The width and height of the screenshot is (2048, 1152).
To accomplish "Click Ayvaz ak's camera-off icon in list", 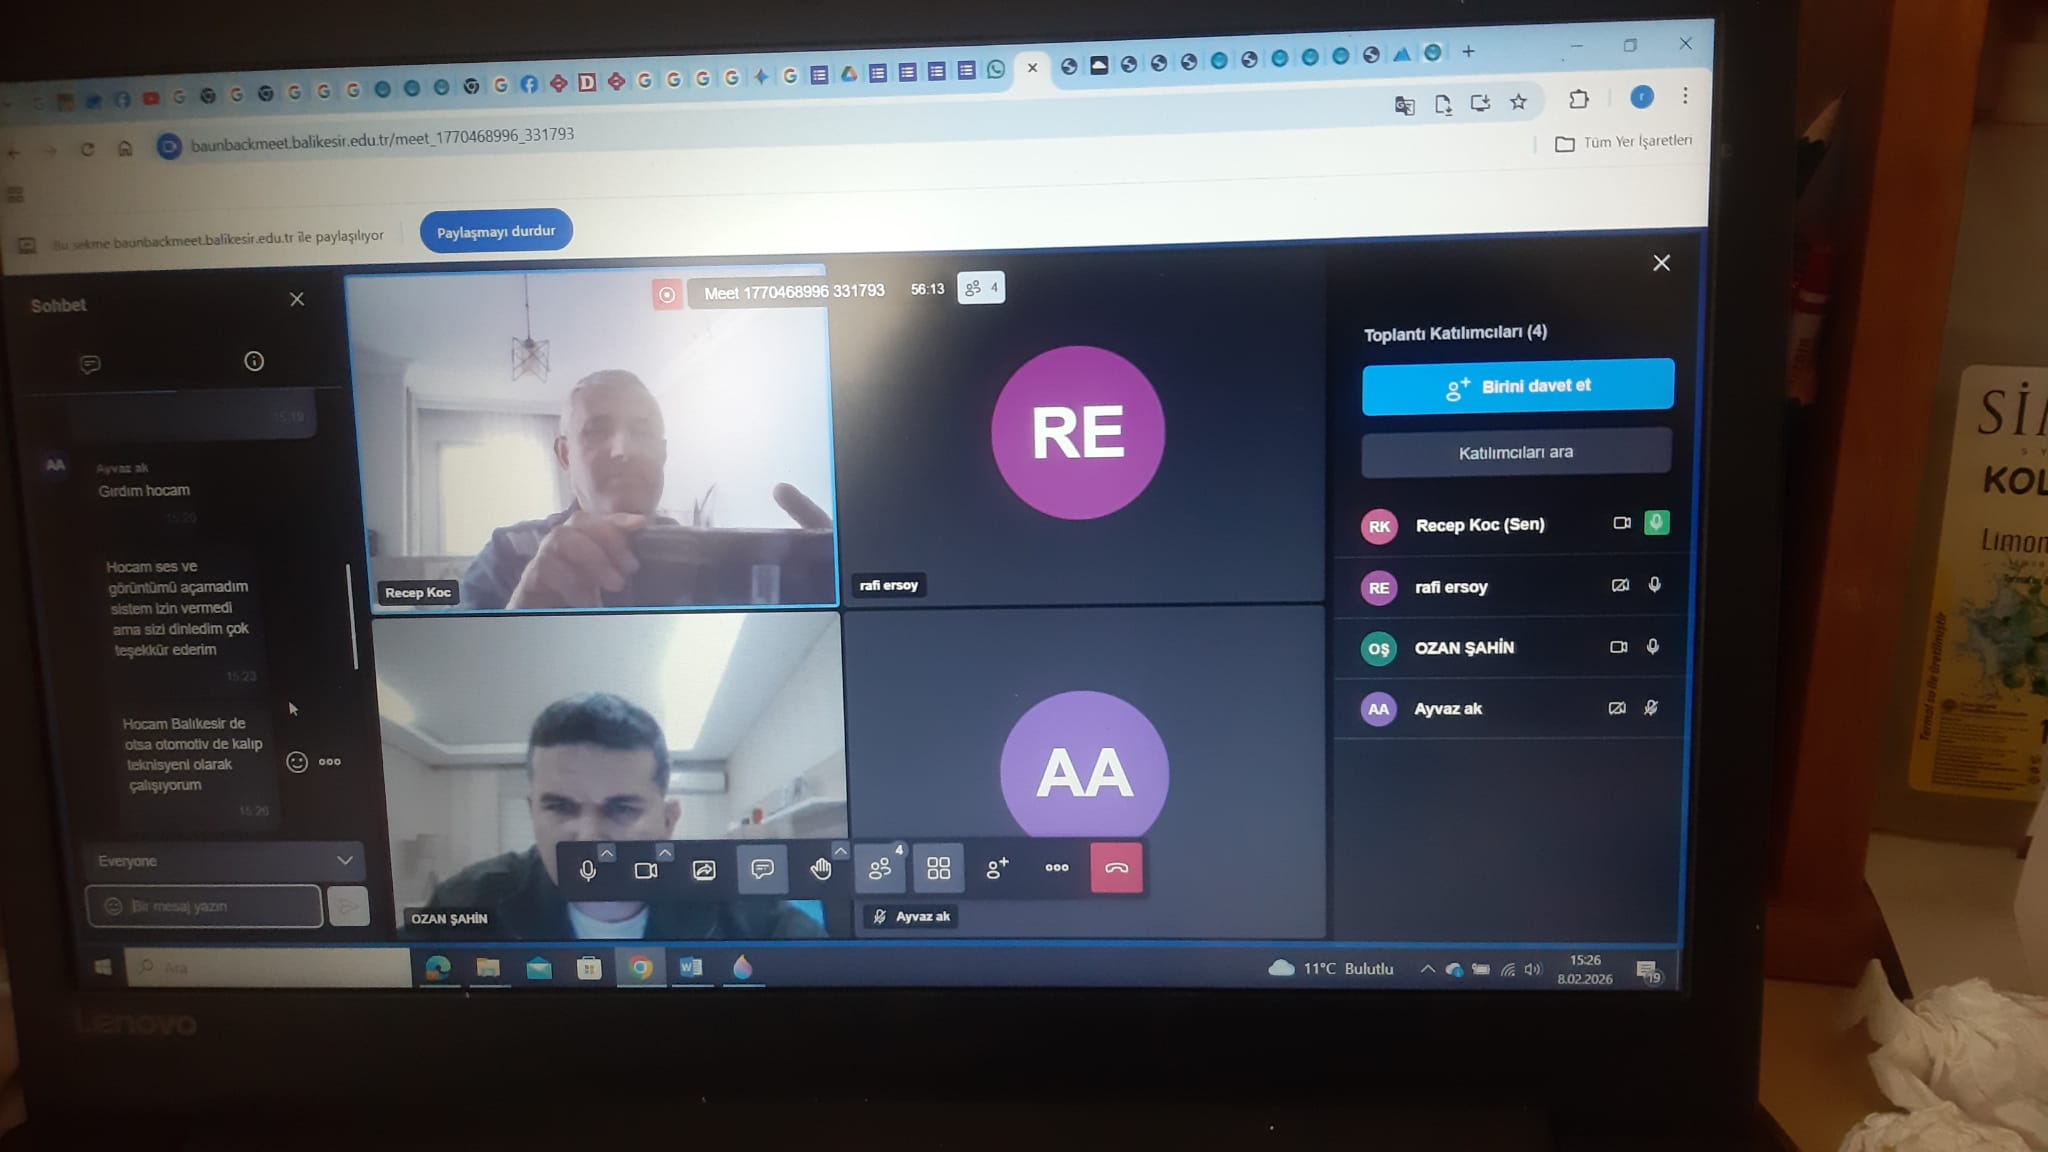I will click(1617, 708).
